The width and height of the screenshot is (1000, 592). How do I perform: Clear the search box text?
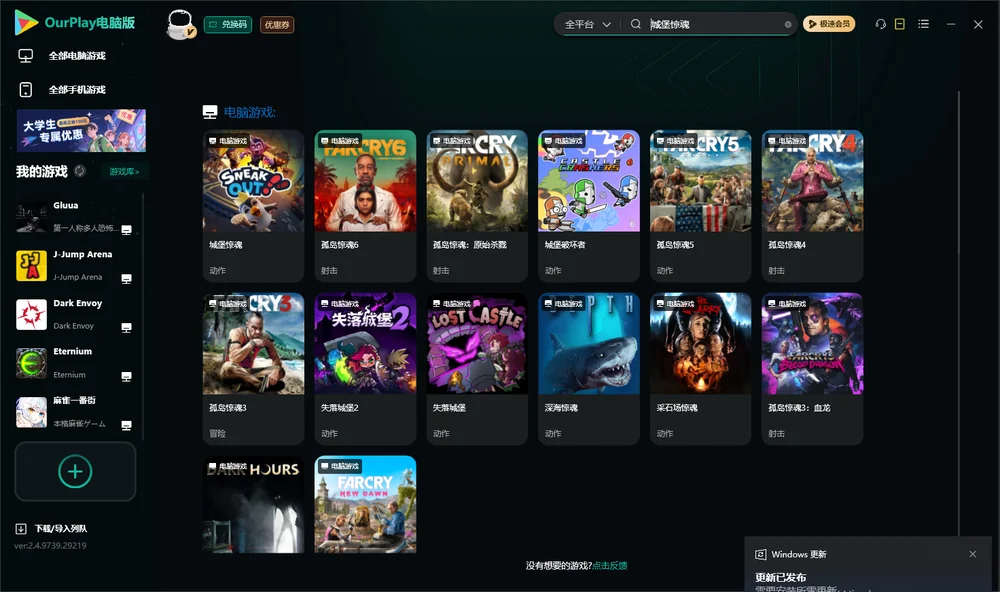click(788, 24)
